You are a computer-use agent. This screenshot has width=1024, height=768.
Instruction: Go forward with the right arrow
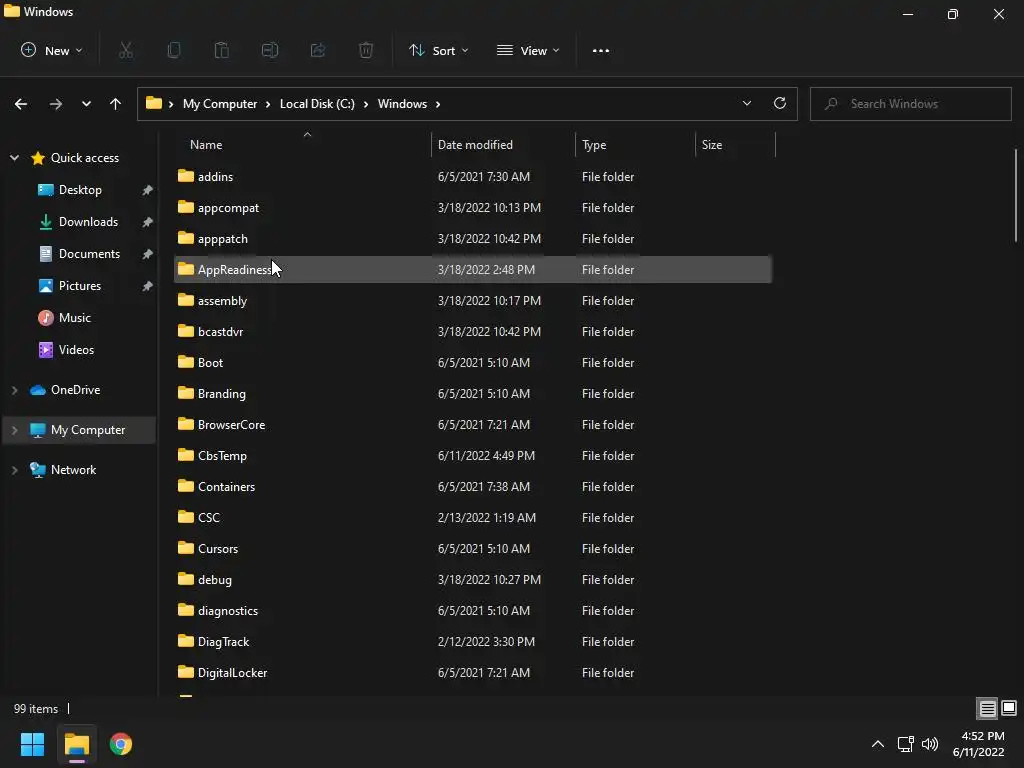click(56, 104)
